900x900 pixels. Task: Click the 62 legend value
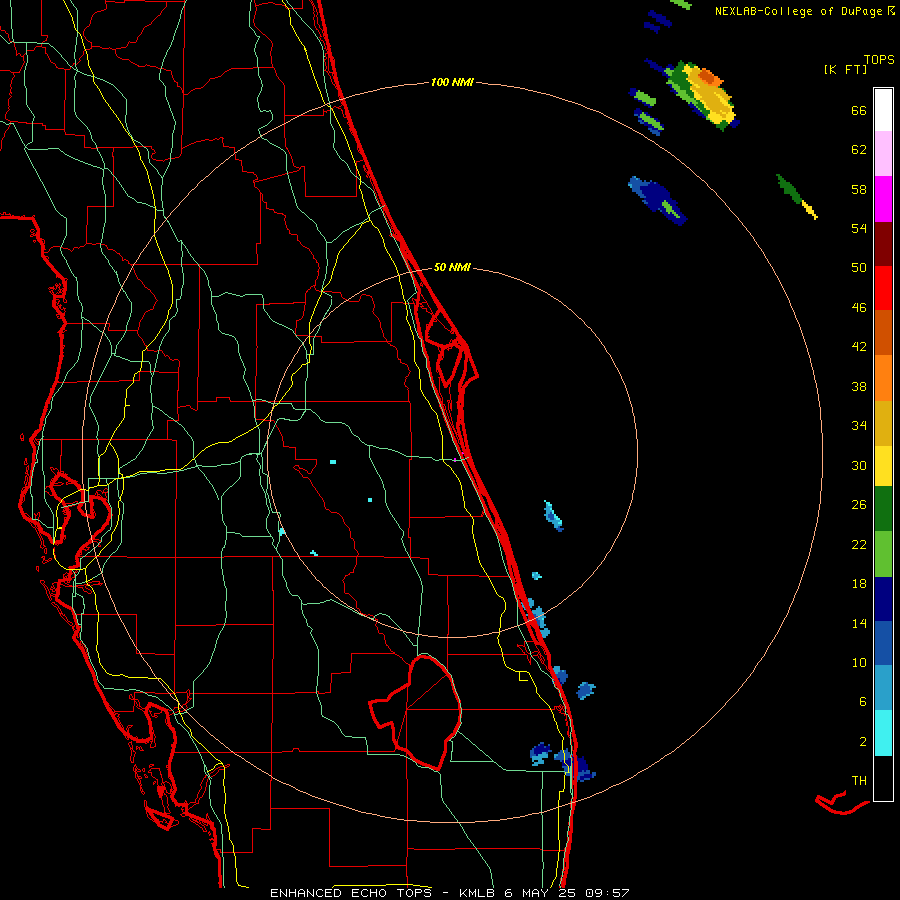[859, 150]
